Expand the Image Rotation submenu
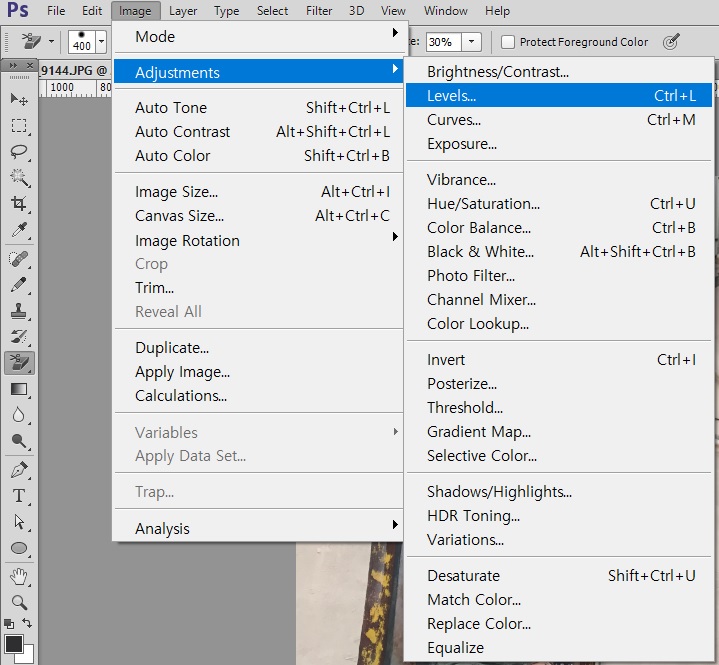 (259, 240)
